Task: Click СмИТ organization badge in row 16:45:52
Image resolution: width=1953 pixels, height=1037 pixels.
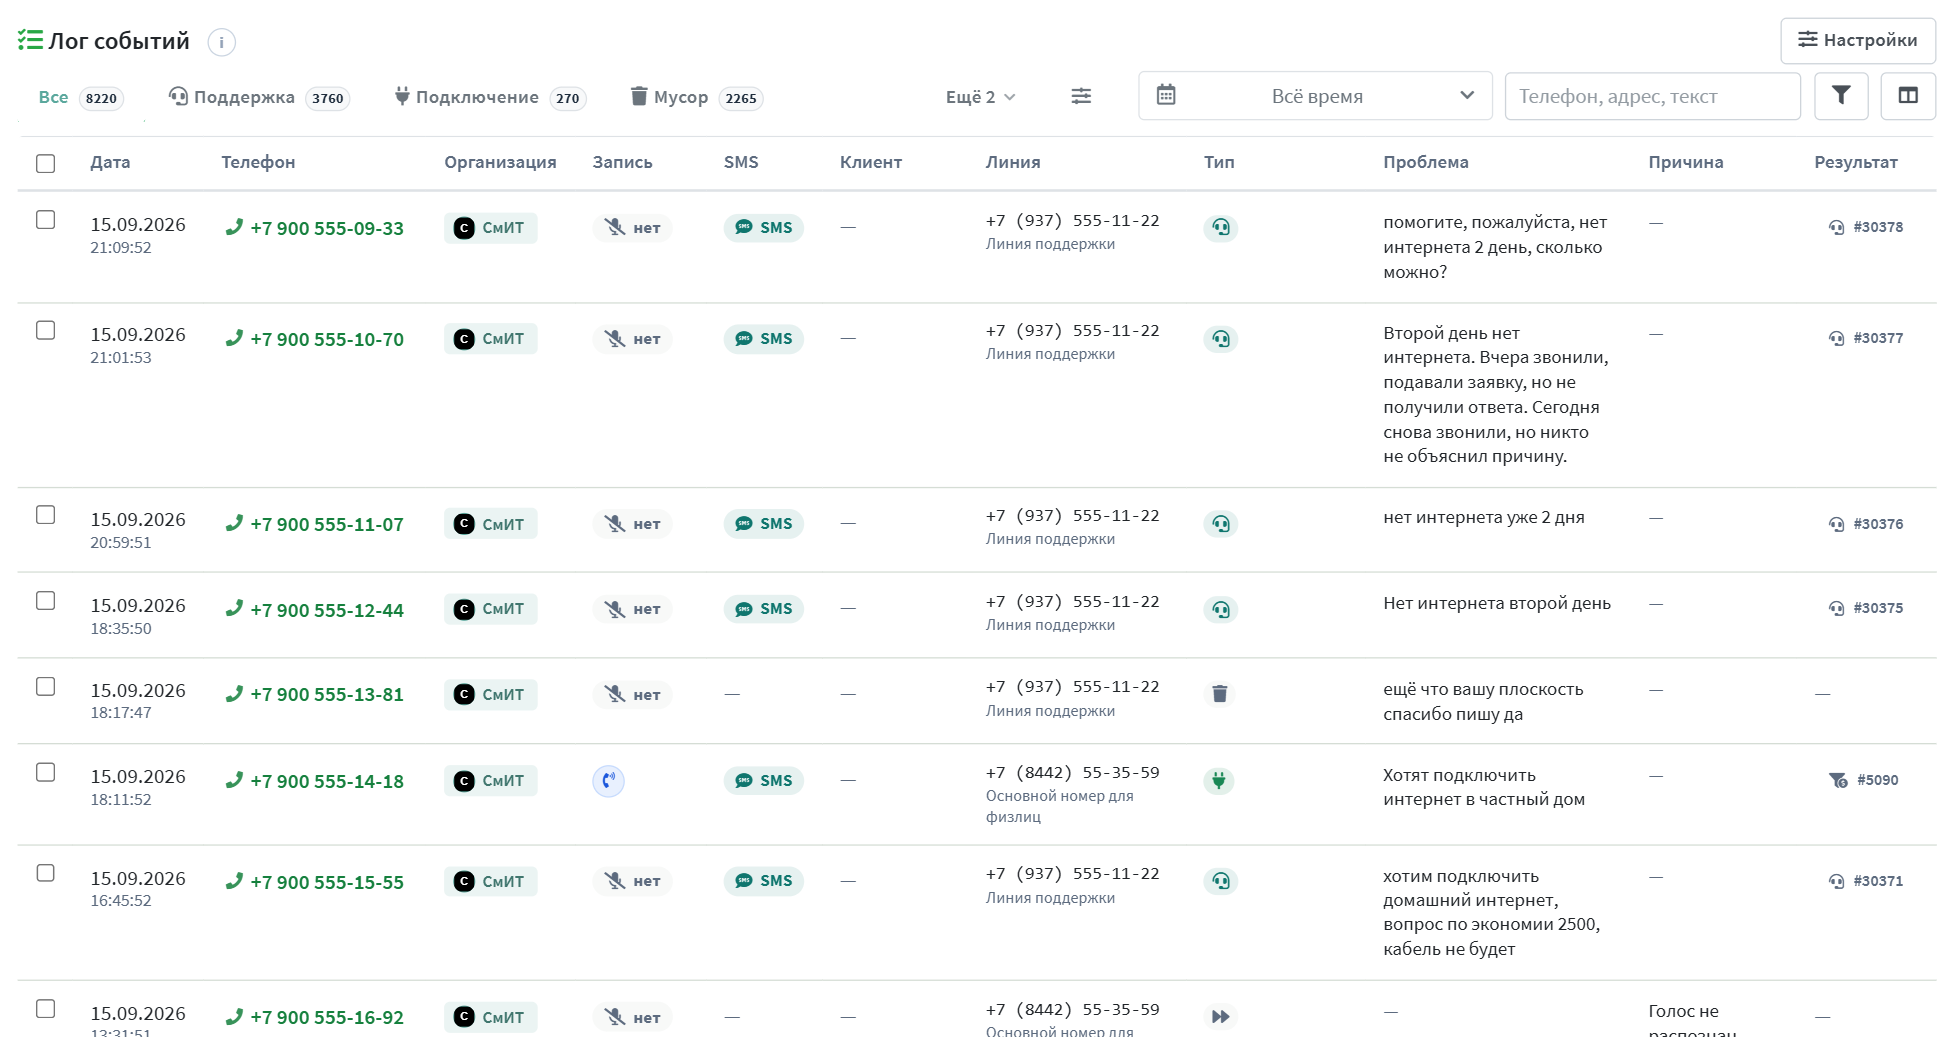Action: tap(491, 881)
